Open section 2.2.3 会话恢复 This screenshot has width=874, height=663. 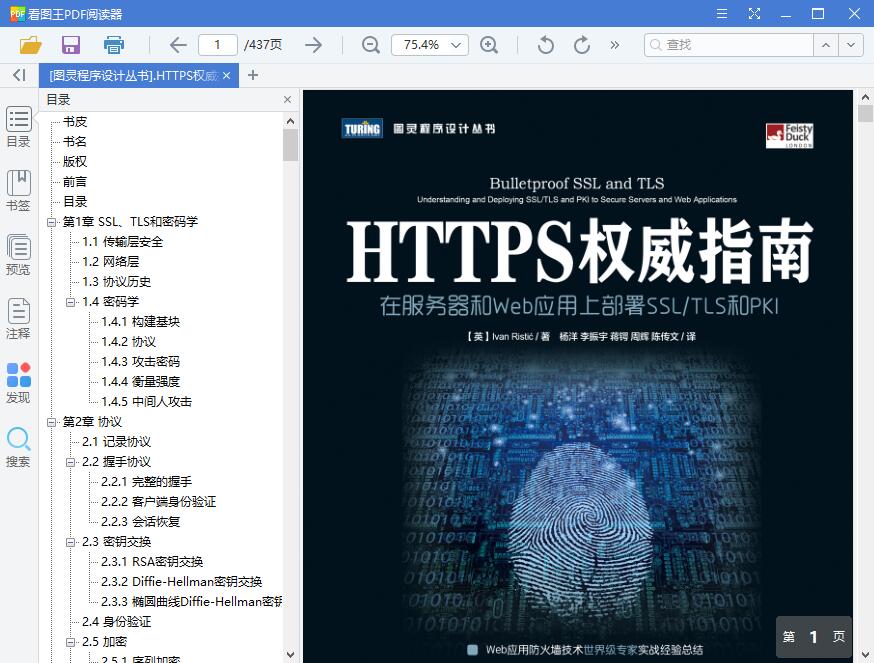click(x=140, y=522)
